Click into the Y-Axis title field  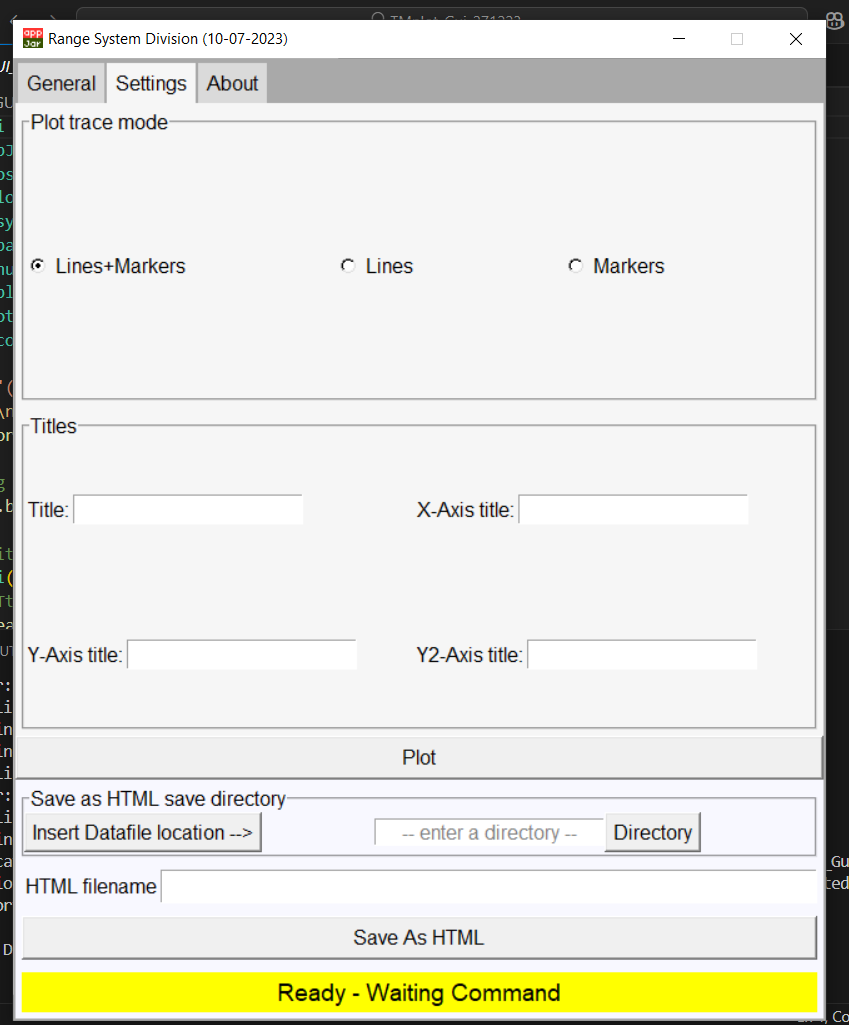[242, 655]
